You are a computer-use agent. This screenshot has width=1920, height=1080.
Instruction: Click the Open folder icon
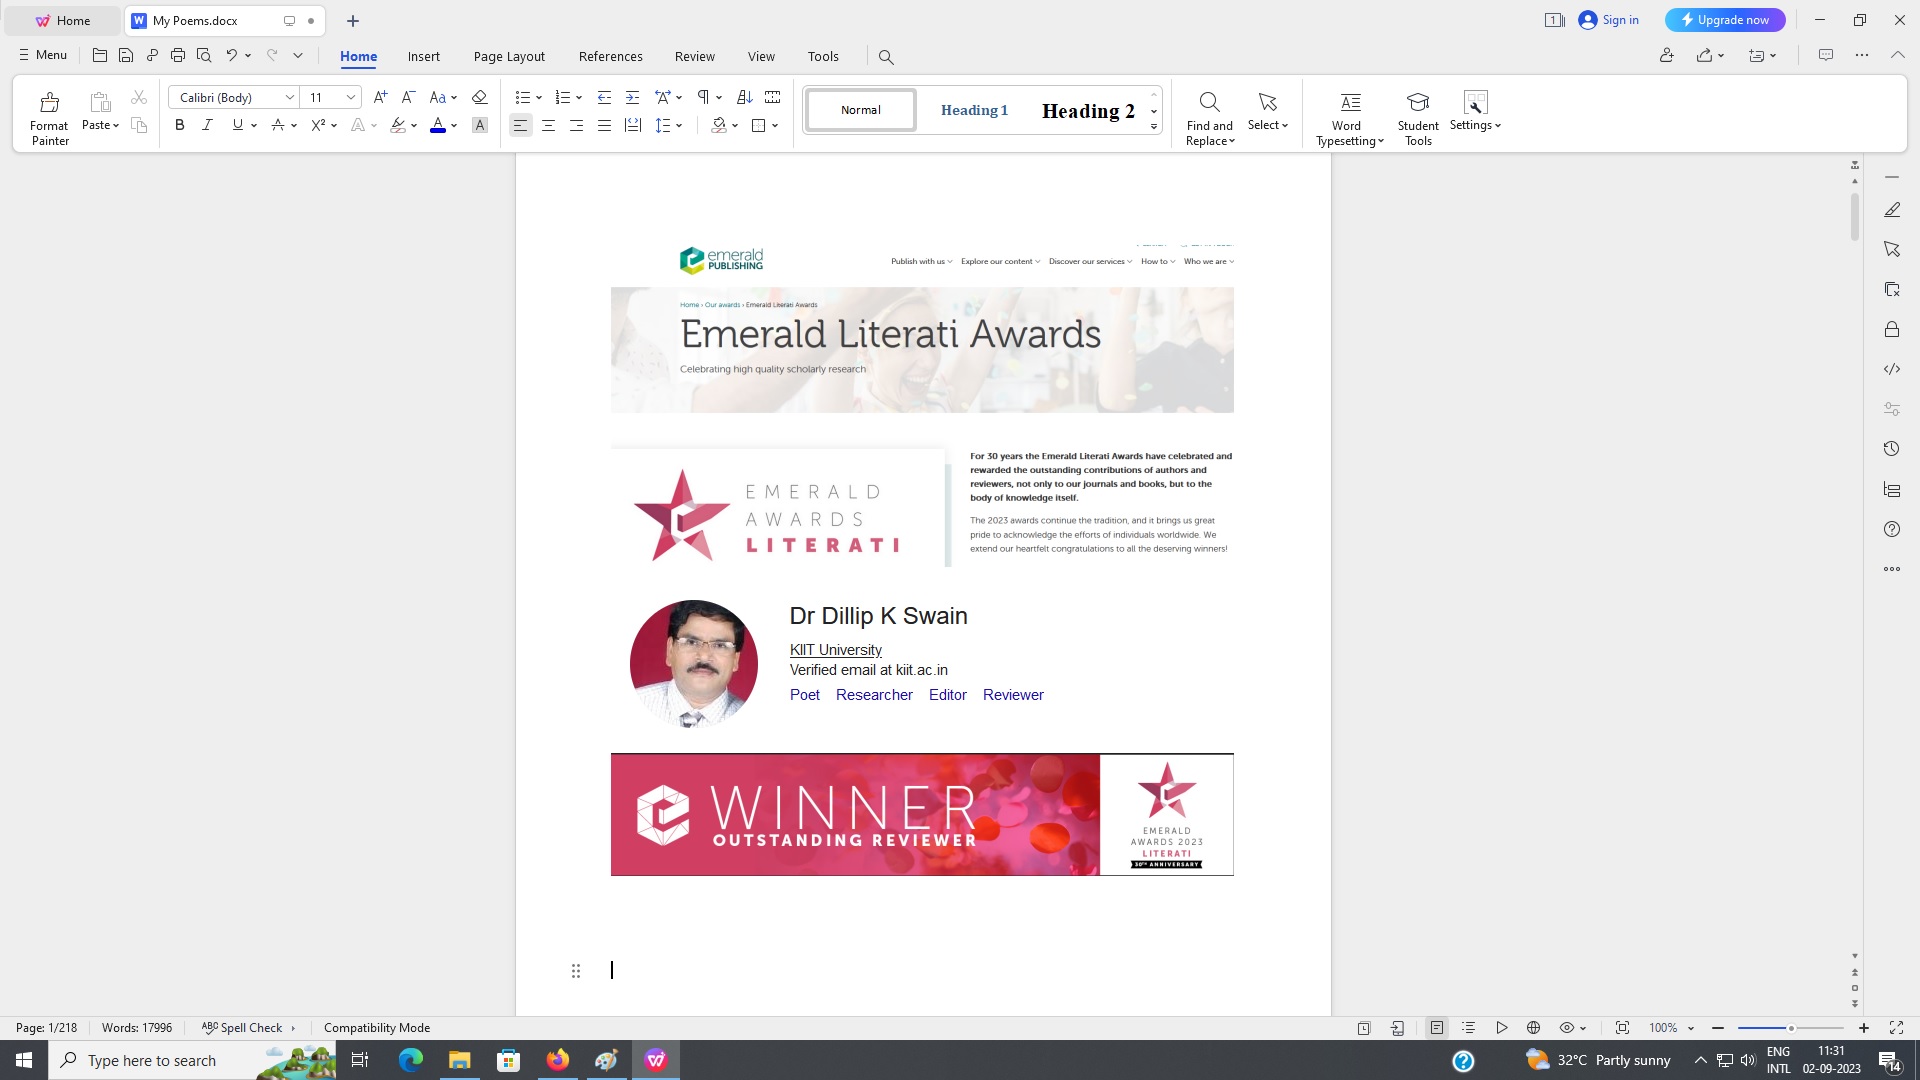[100, 56]
